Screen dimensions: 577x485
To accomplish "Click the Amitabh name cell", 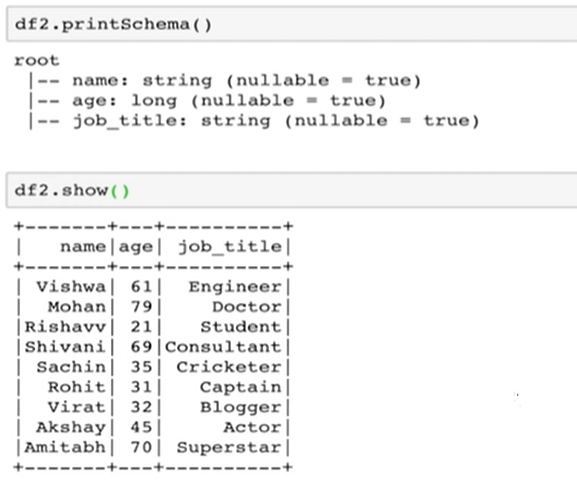I will 65,447.
